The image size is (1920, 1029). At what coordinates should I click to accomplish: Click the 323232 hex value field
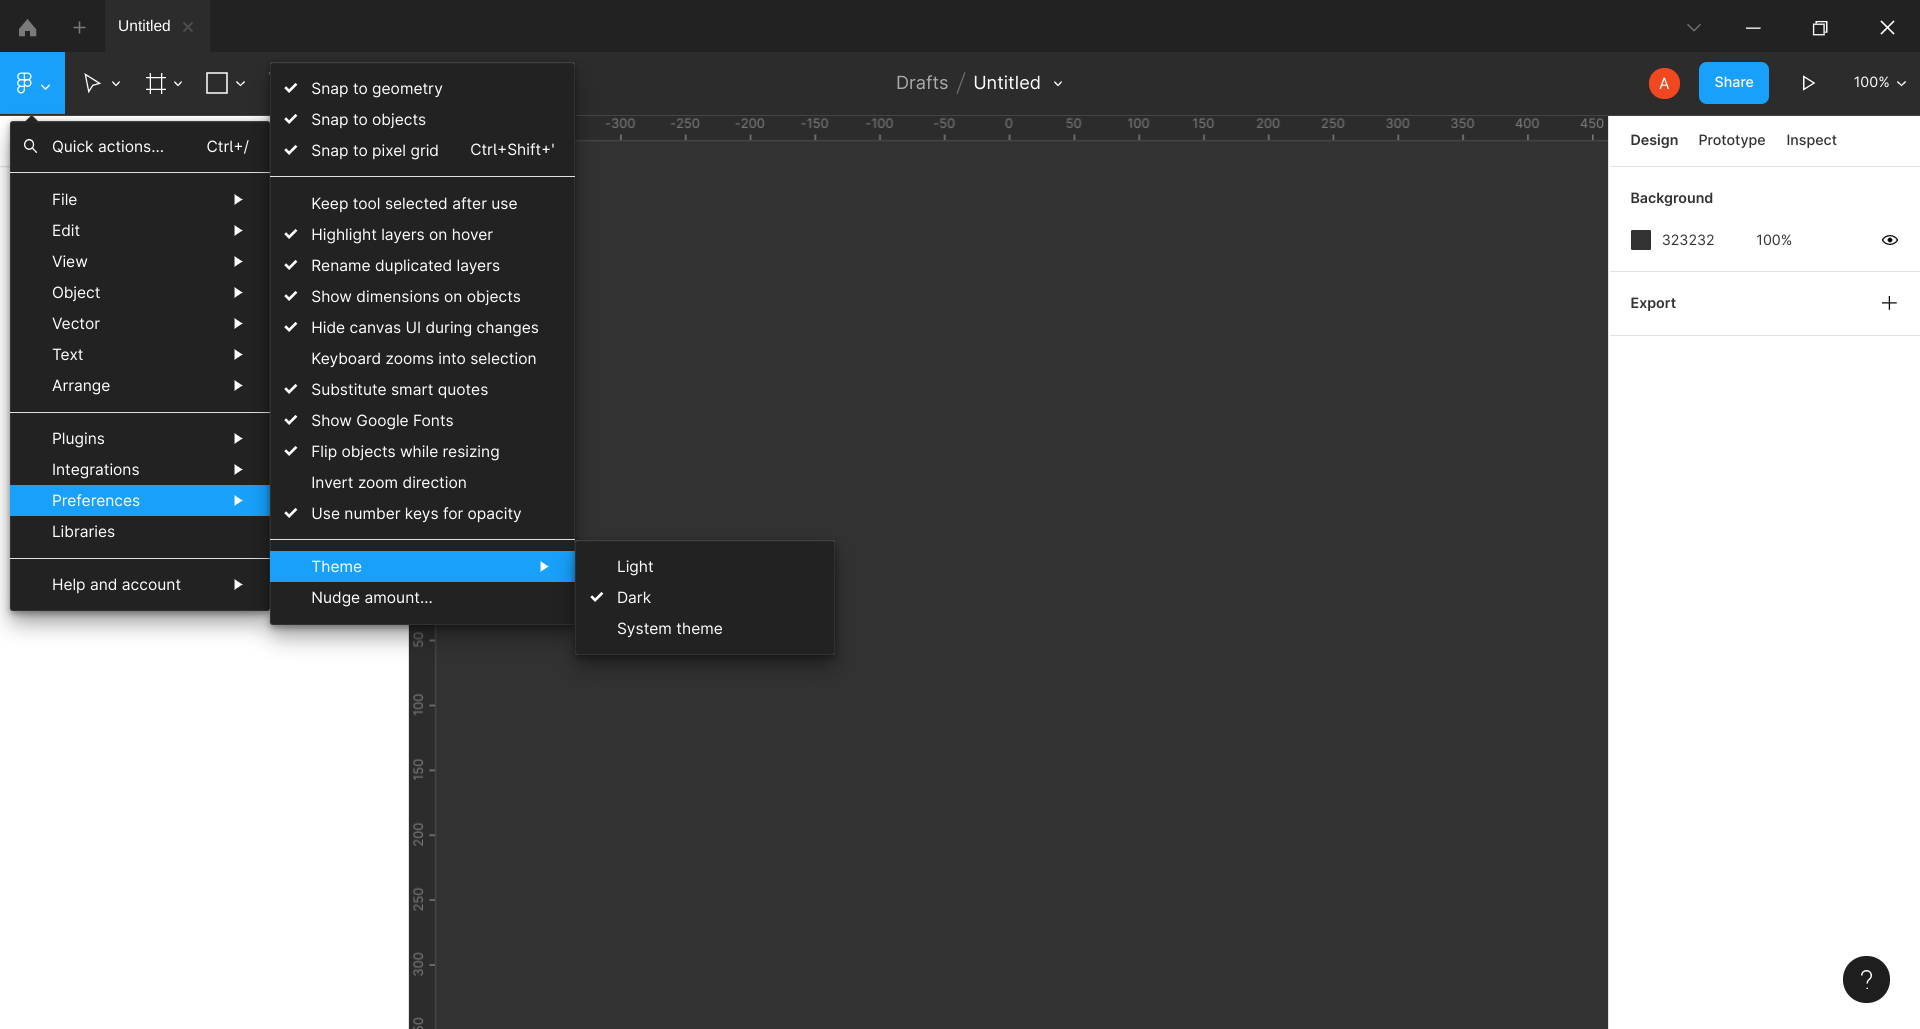(x=1688, y=240)
